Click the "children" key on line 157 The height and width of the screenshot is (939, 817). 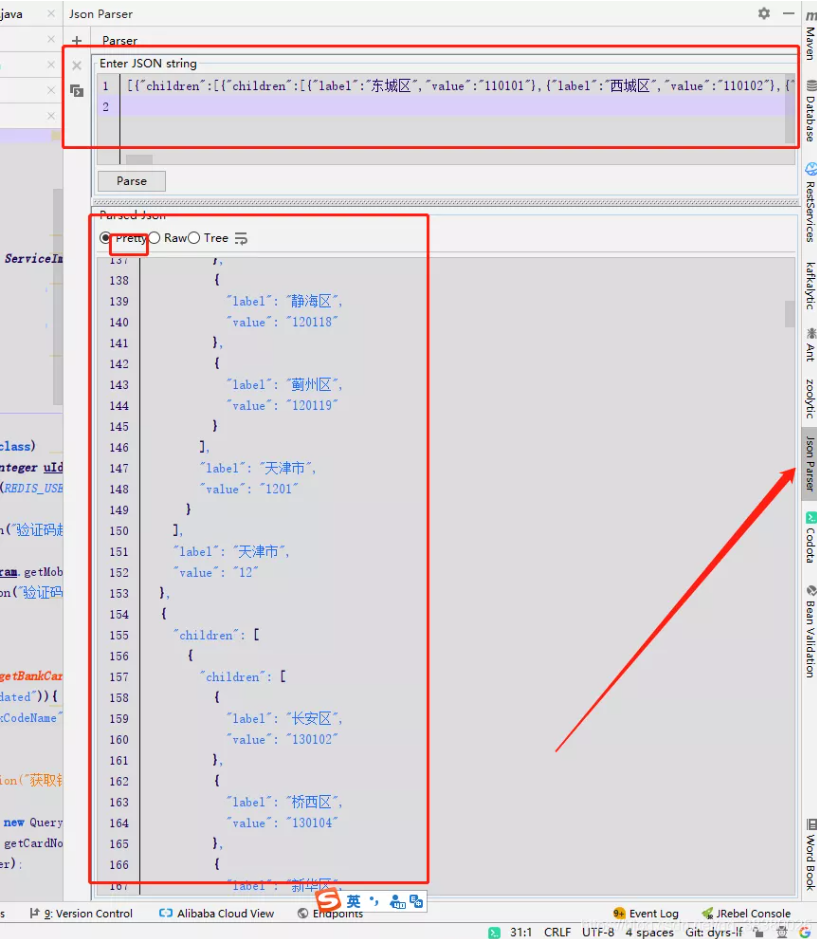coord(232,677)
